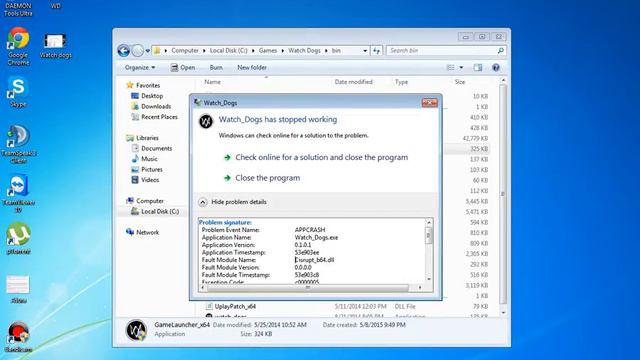The image size is (640, 360).
Task: Click the GameLauncher_x64 icon in details pane
Action: pos(136,330)
